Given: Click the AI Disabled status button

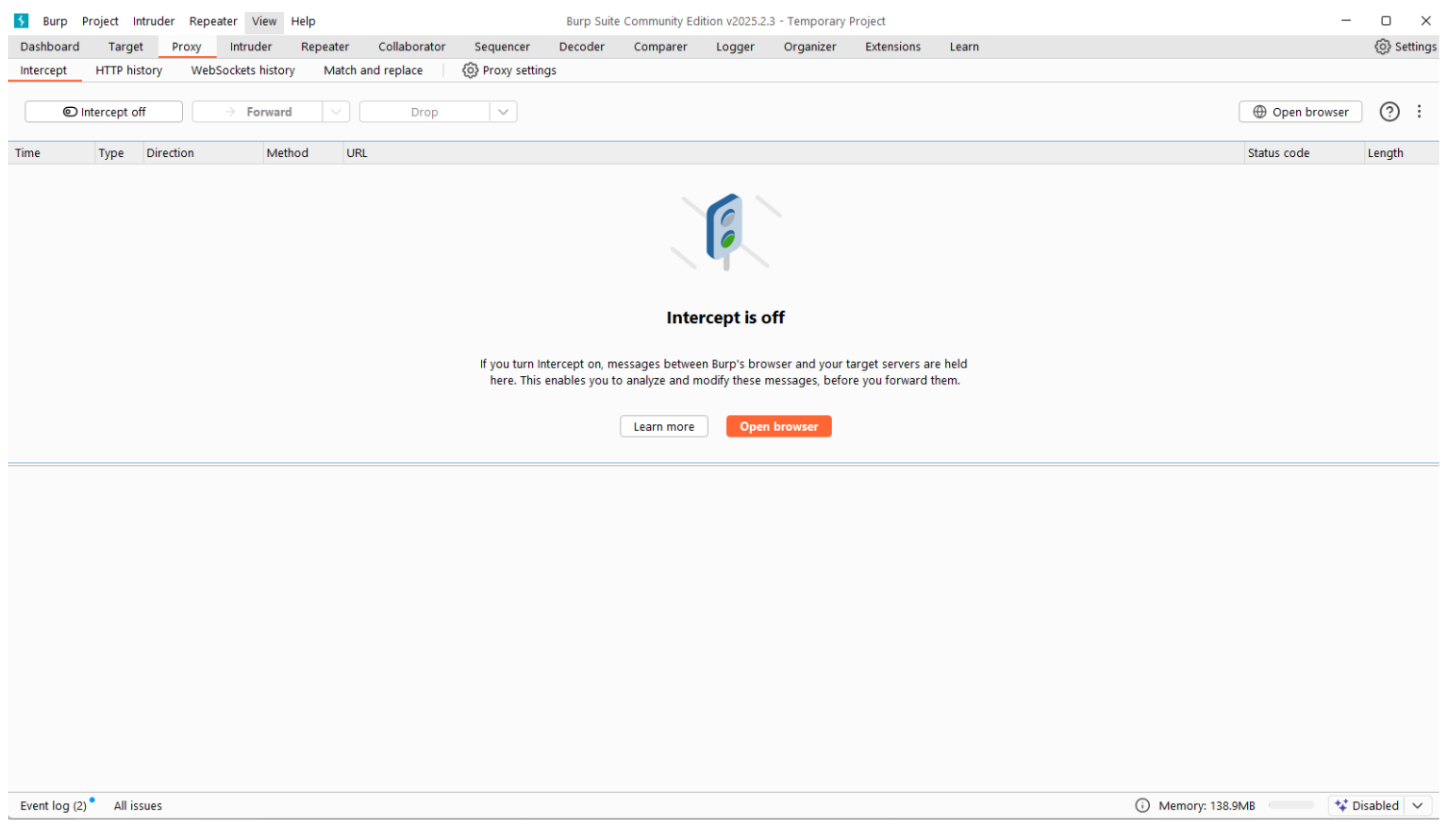Looking at the screenshot, I should [x=1367, y=806].
